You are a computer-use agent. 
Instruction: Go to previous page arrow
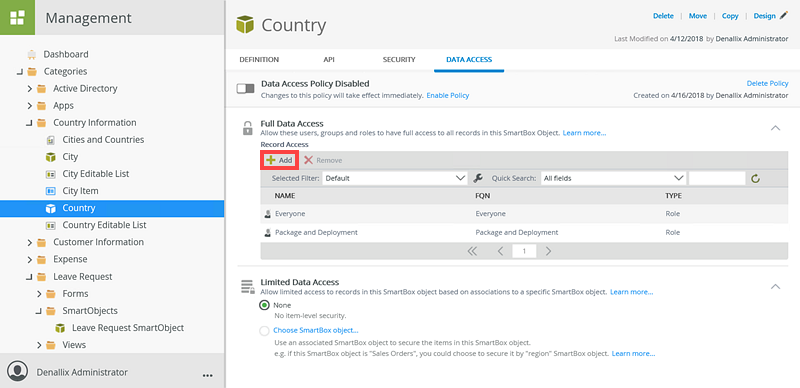coord(501,251)
